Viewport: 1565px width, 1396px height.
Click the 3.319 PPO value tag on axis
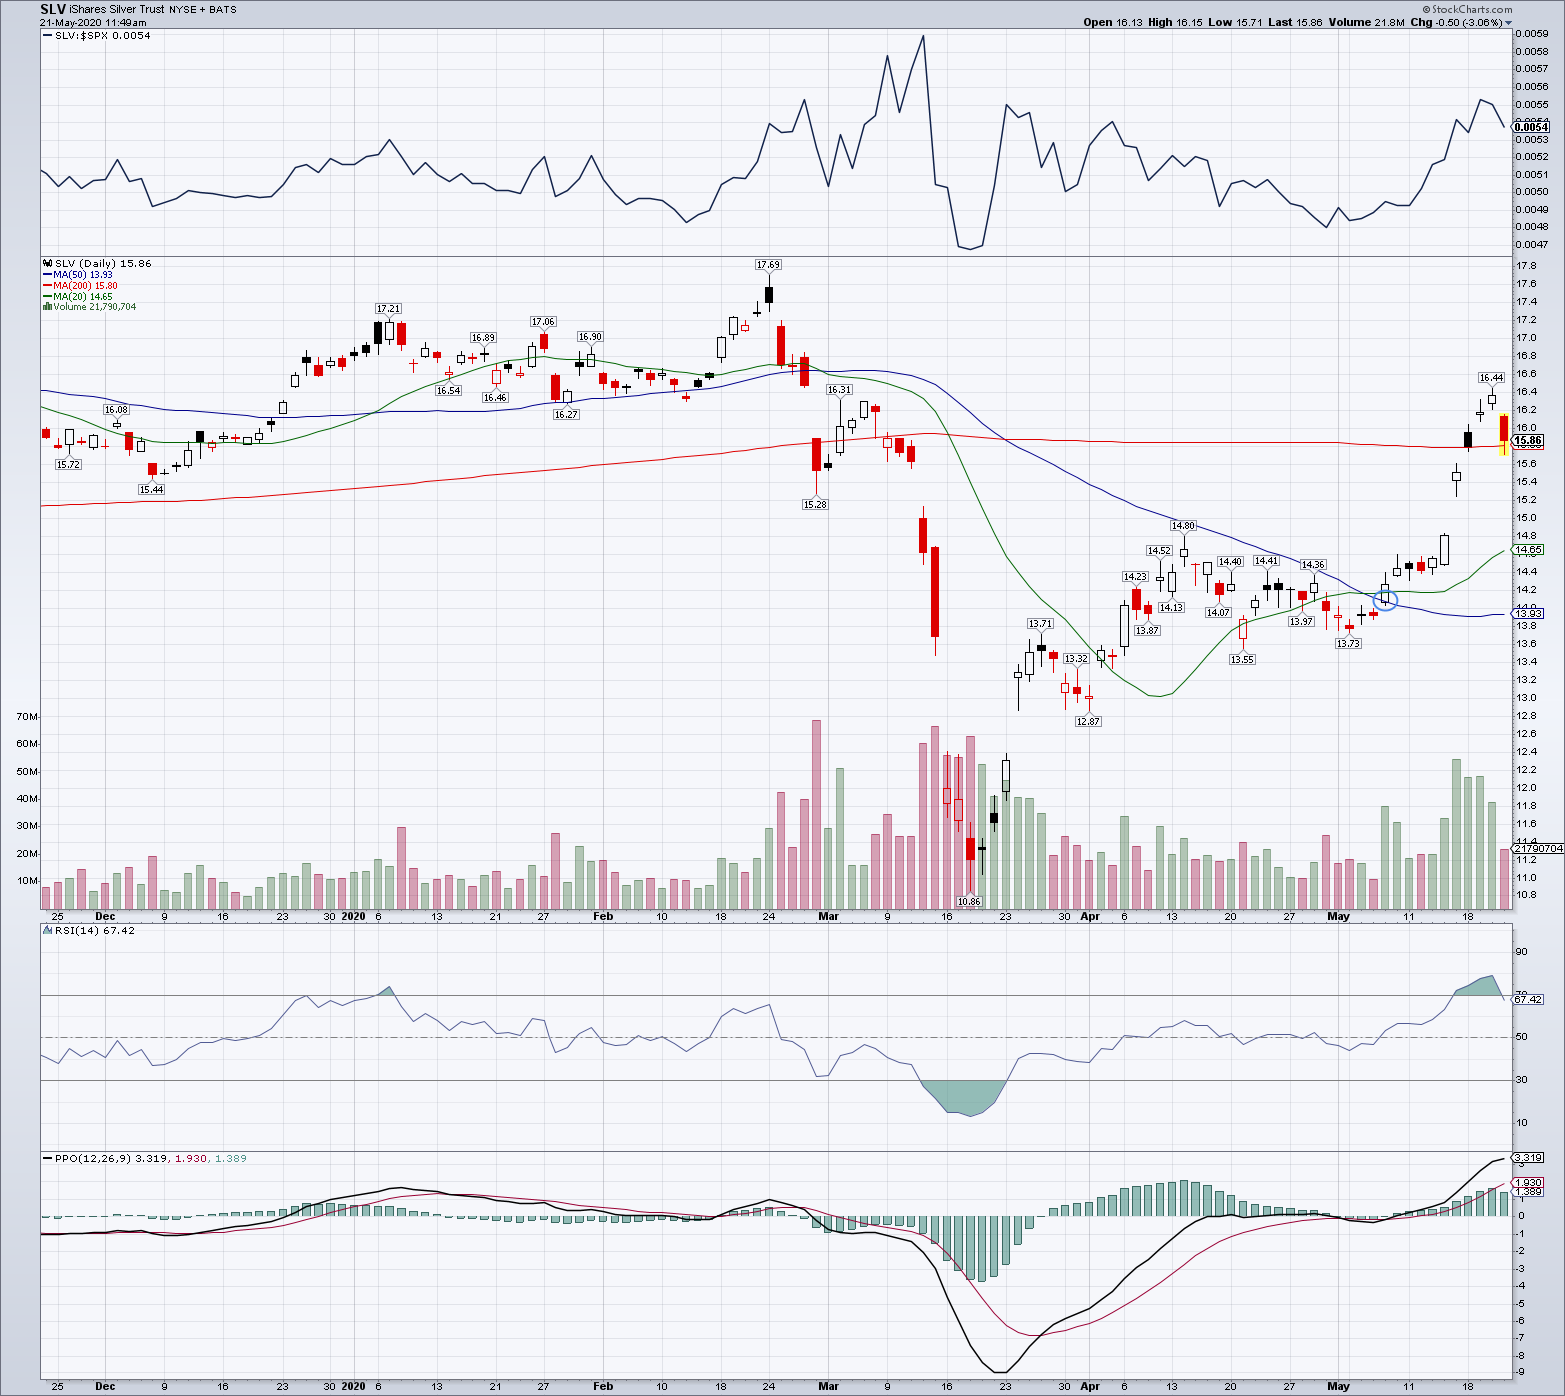pos(1527,1158)
